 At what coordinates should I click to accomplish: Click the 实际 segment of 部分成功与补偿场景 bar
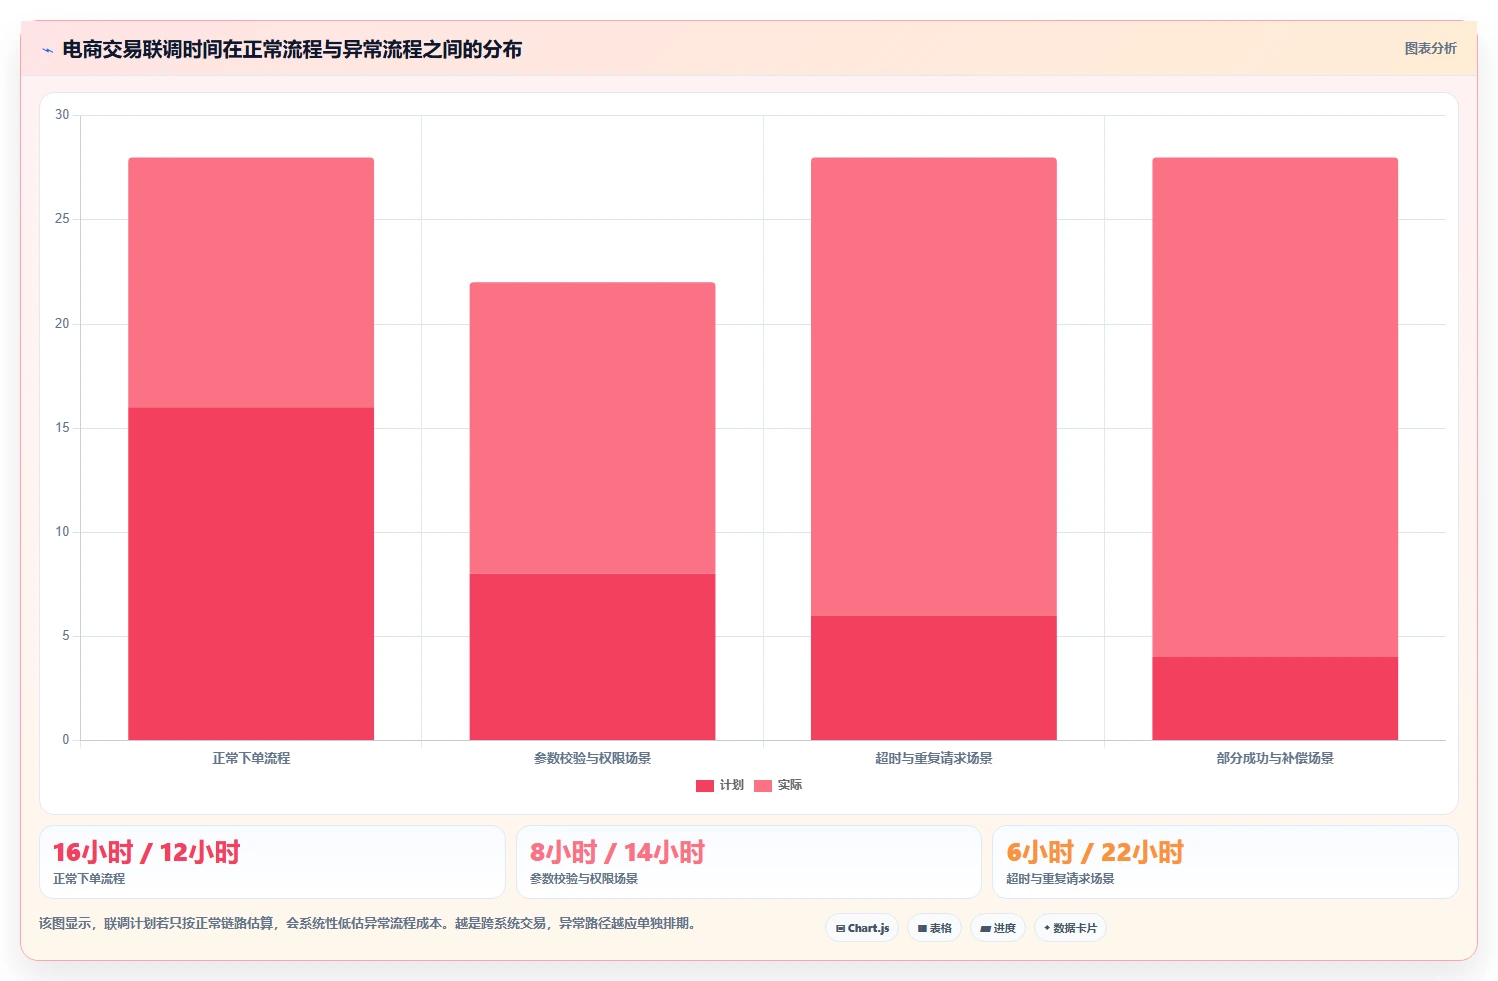[x=1275, y=408]
